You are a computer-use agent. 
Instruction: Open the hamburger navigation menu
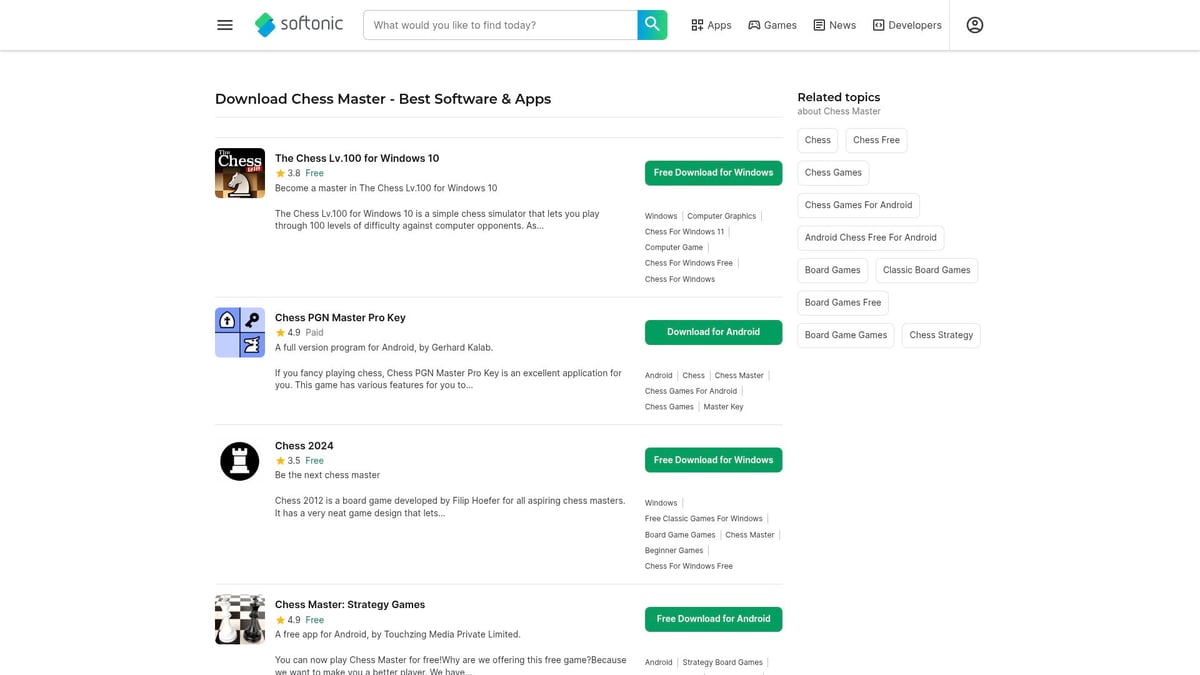click(224, 24)
